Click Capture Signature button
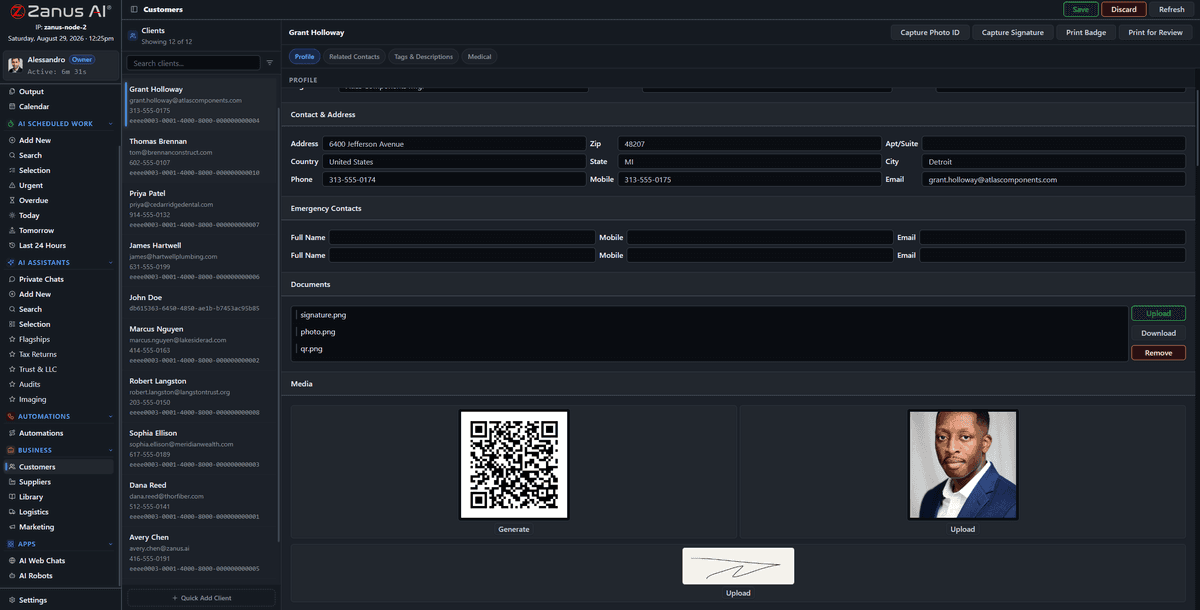This screenshot has width=1200, height=610. pyautogui.click(x=1013, y=33)
